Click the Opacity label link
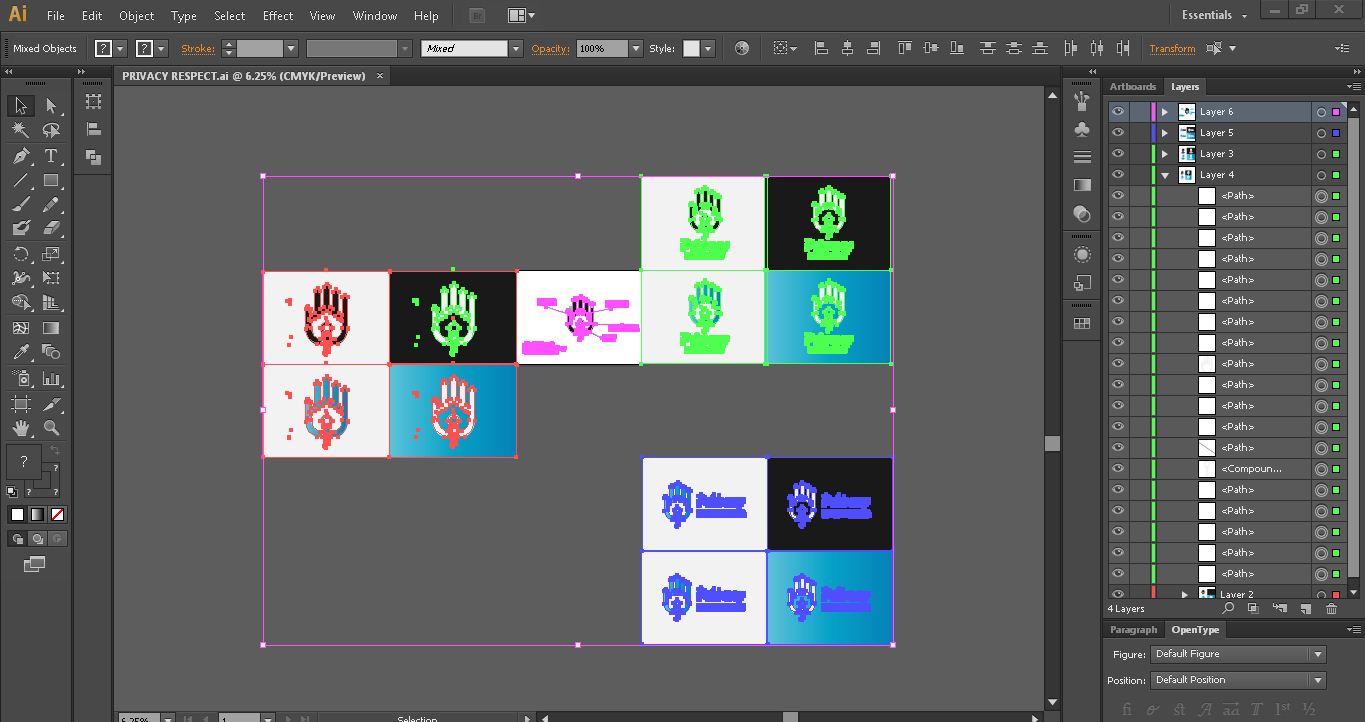Viewport: 1365px width, 722px height. tap(550, 48)
